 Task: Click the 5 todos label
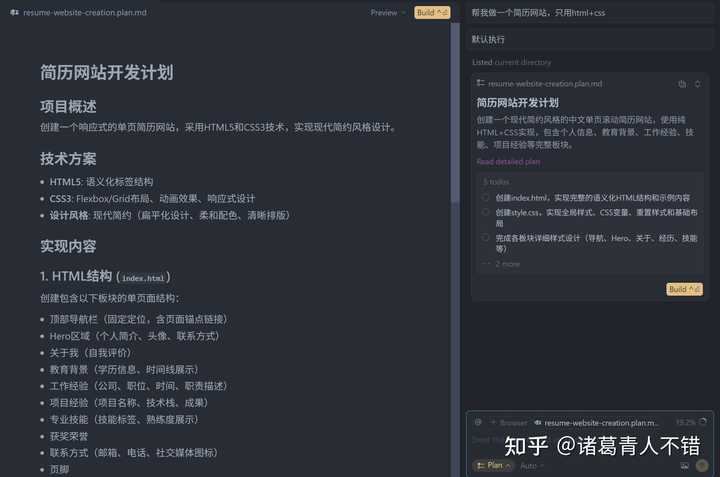click(x=496, y=182)
